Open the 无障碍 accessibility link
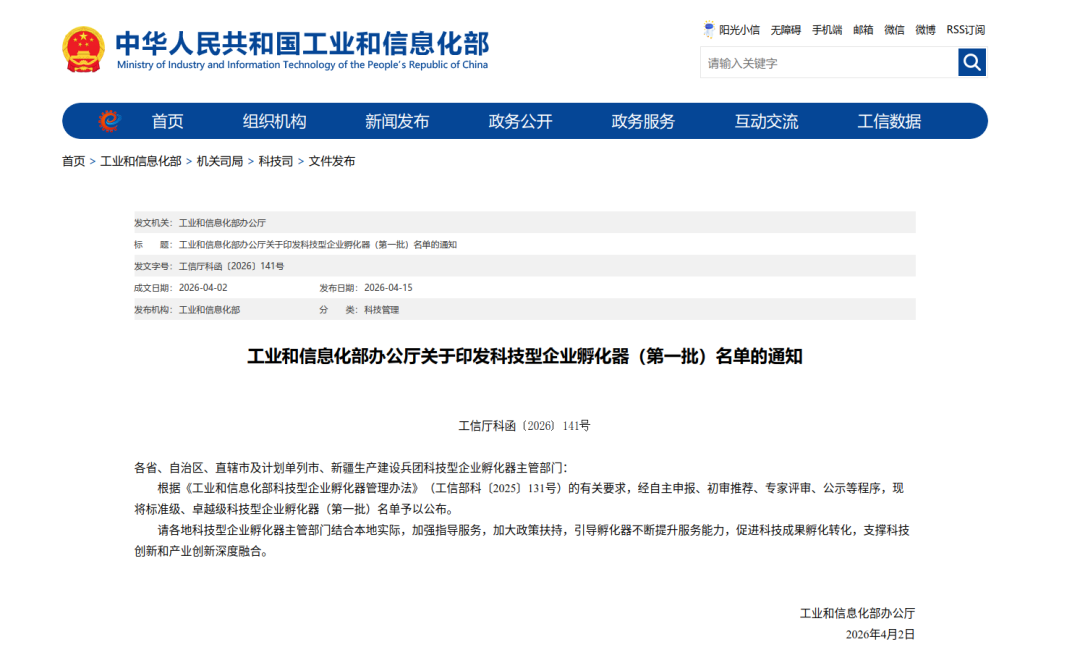Image resolution: width=1080 pixels, height=663 pixels. tap(785, 30)
